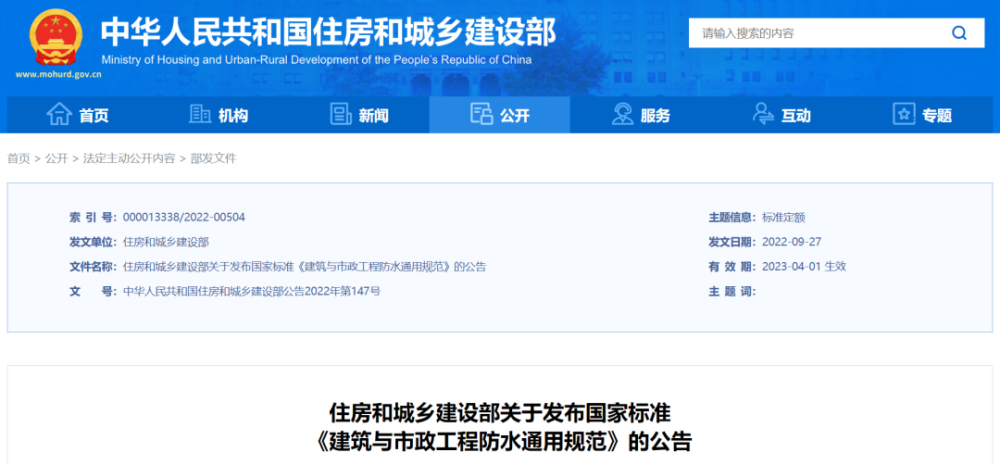1000x465 pixels.
Task: Click the 文件名称 value text
Action: pos(304,267)
